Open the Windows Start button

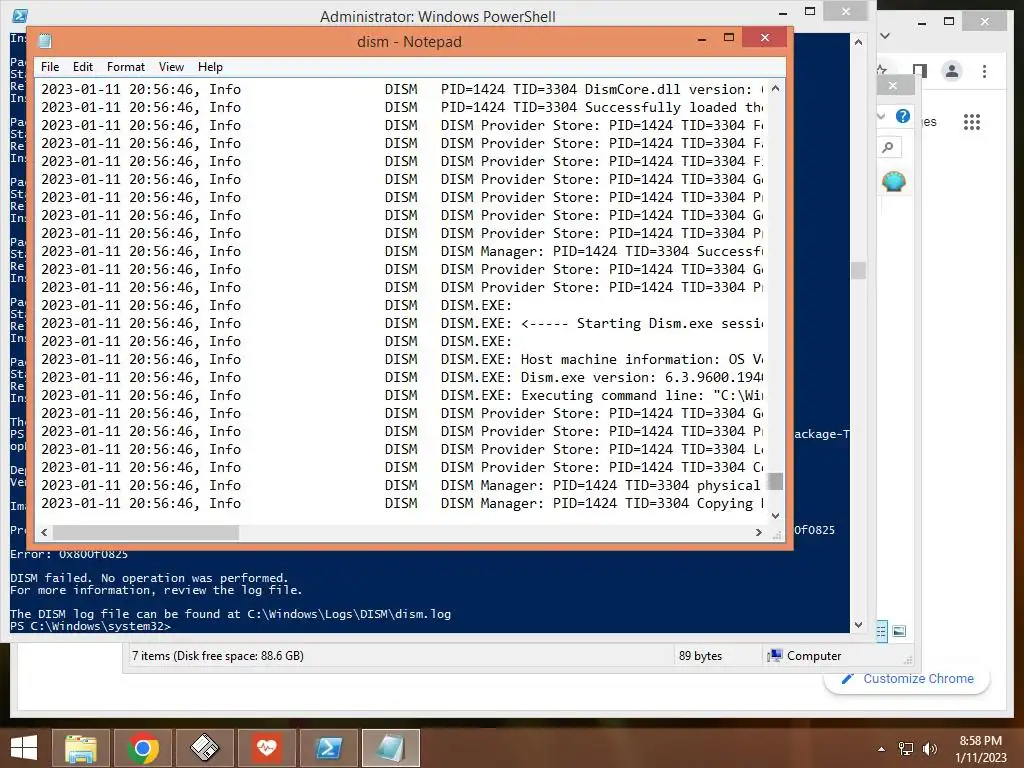(24, 748)
